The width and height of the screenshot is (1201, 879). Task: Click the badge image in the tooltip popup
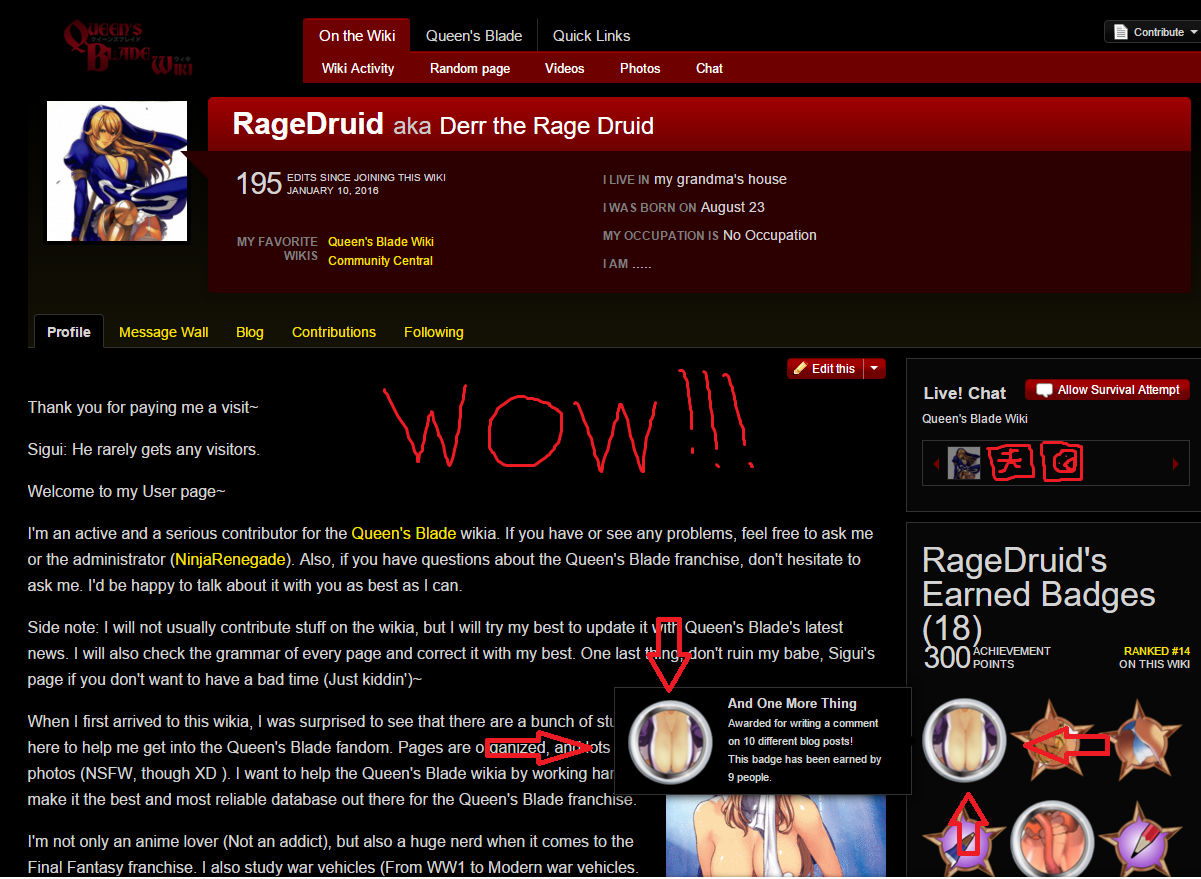669,741
